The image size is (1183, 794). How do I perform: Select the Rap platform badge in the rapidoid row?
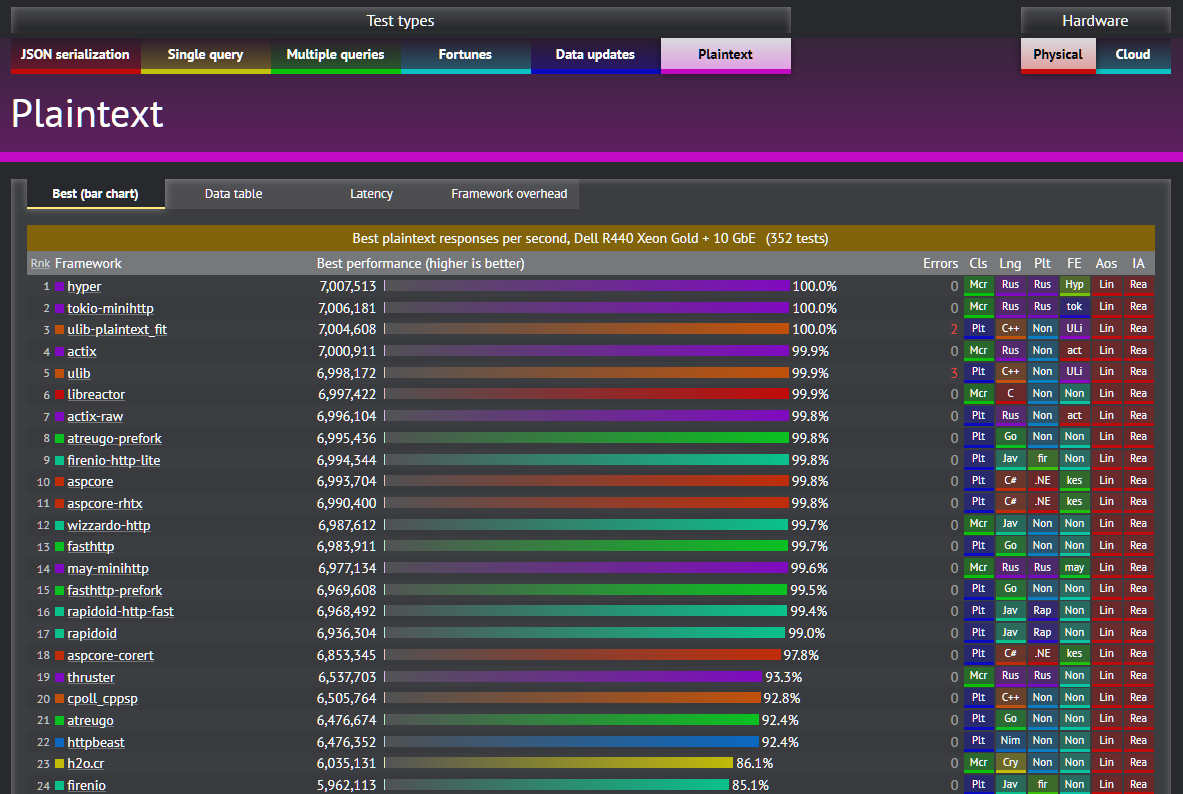click(x=1042, y=633)
